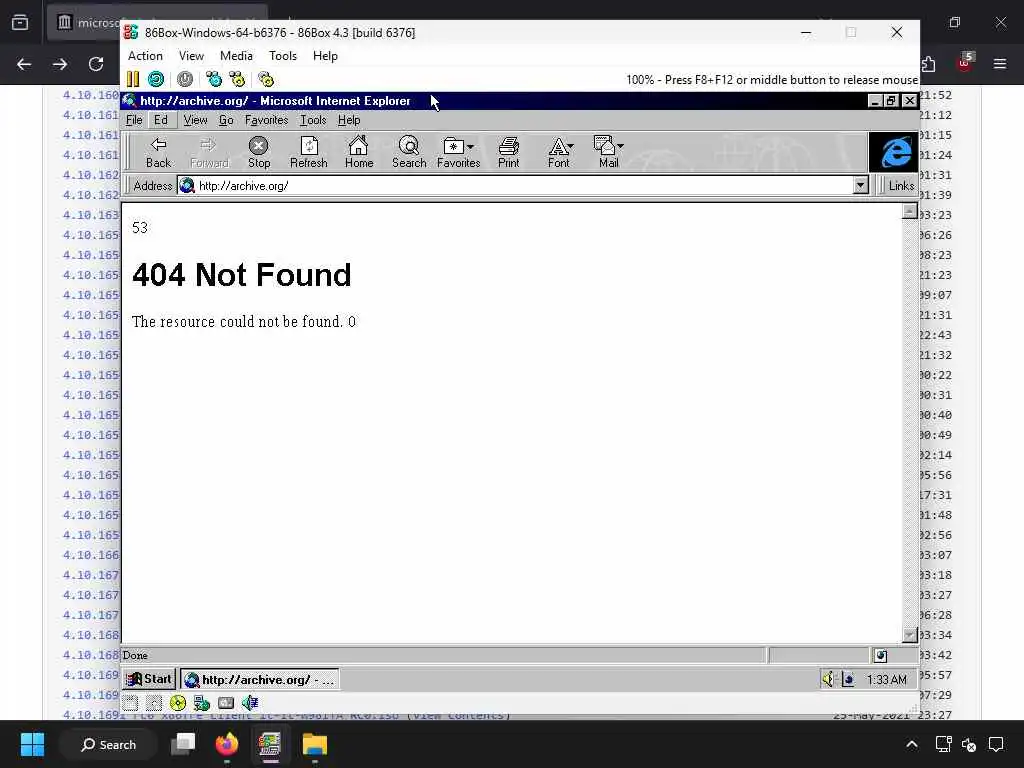Viewport: 1024px width, 768px height.
Task: Open the Mail toolbar button
Action: [x=608, y=152]
